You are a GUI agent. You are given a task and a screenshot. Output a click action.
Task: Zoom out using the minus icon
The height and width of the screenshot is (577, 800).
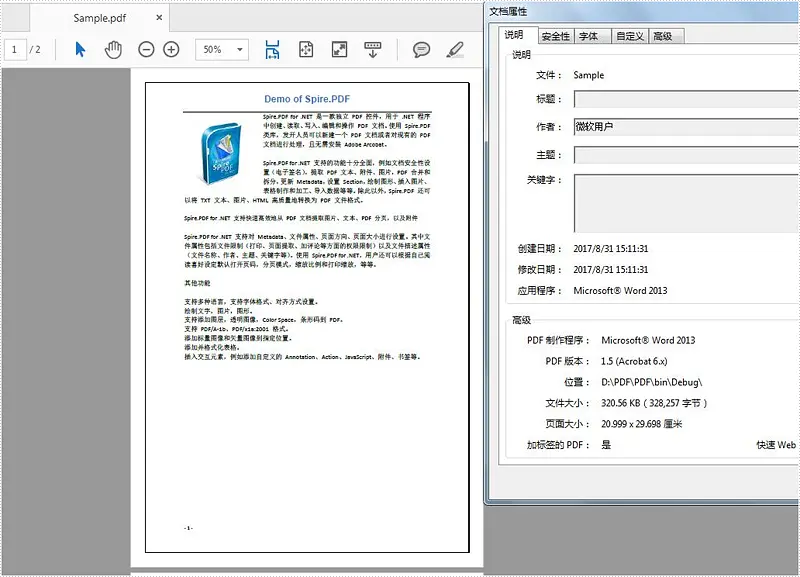pos(145,47)
